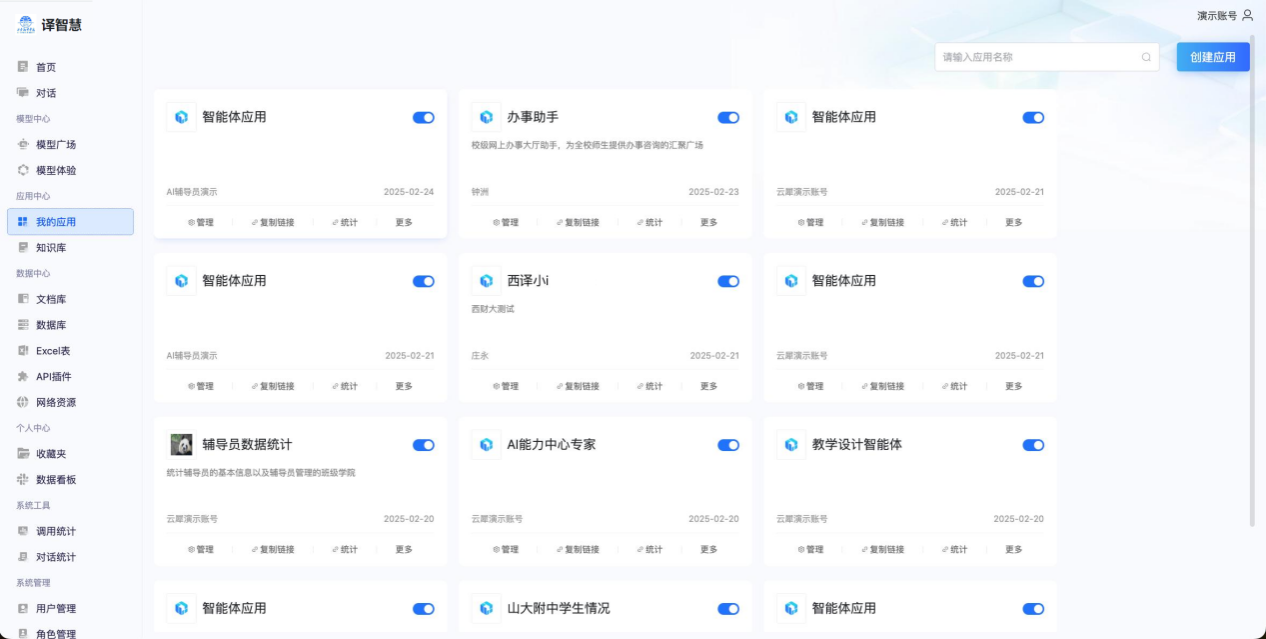
Task: Disable the 西译小i app switch
Action: [x=728, y=282]
